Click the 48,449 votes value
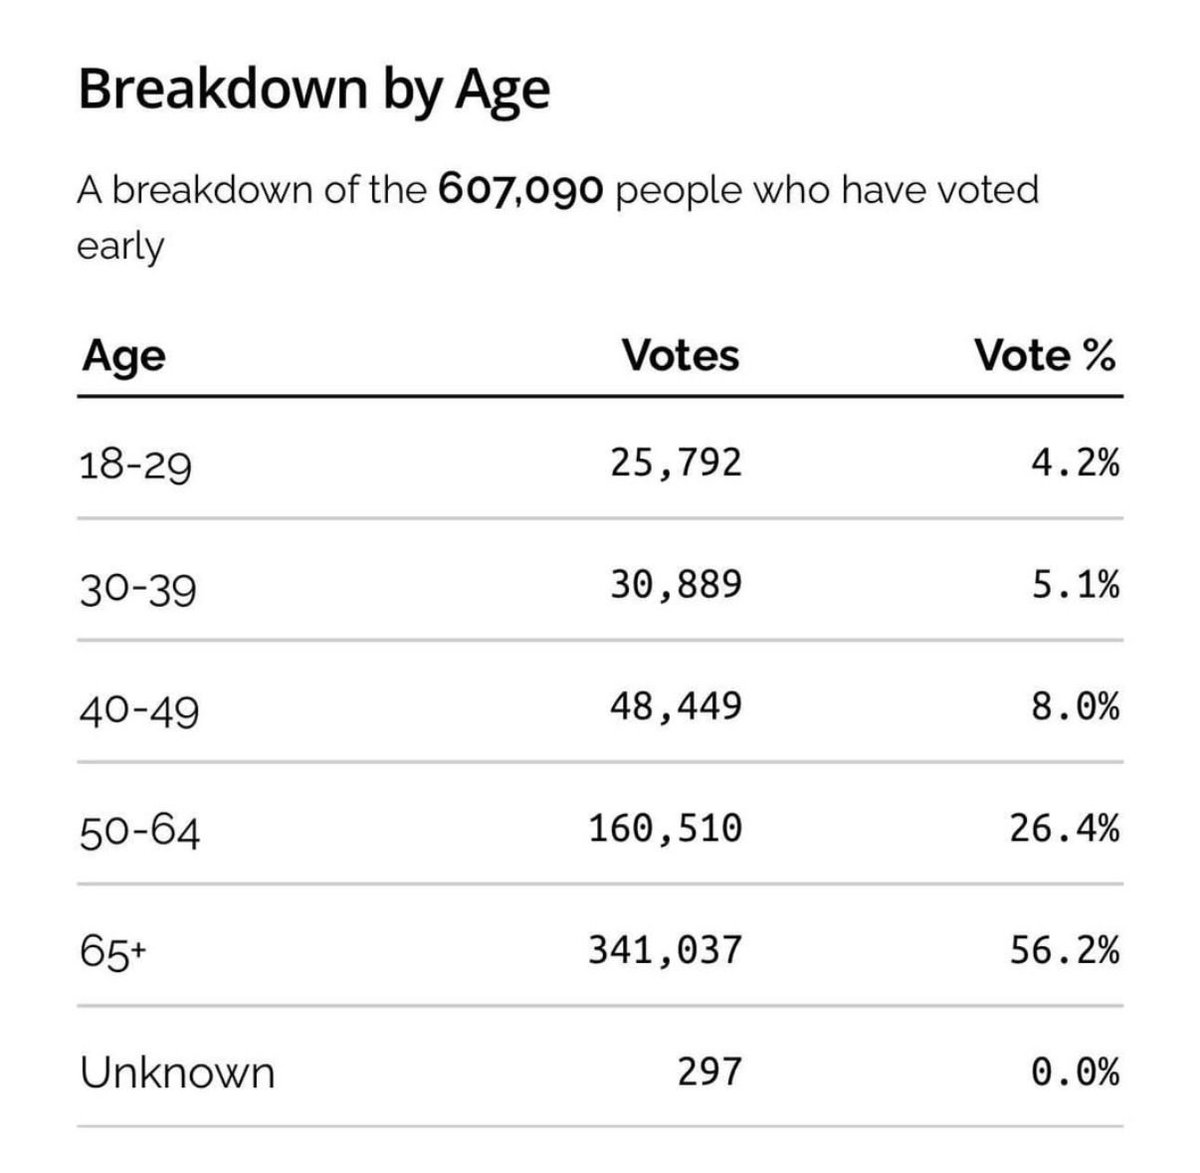 tap(677, 707)
